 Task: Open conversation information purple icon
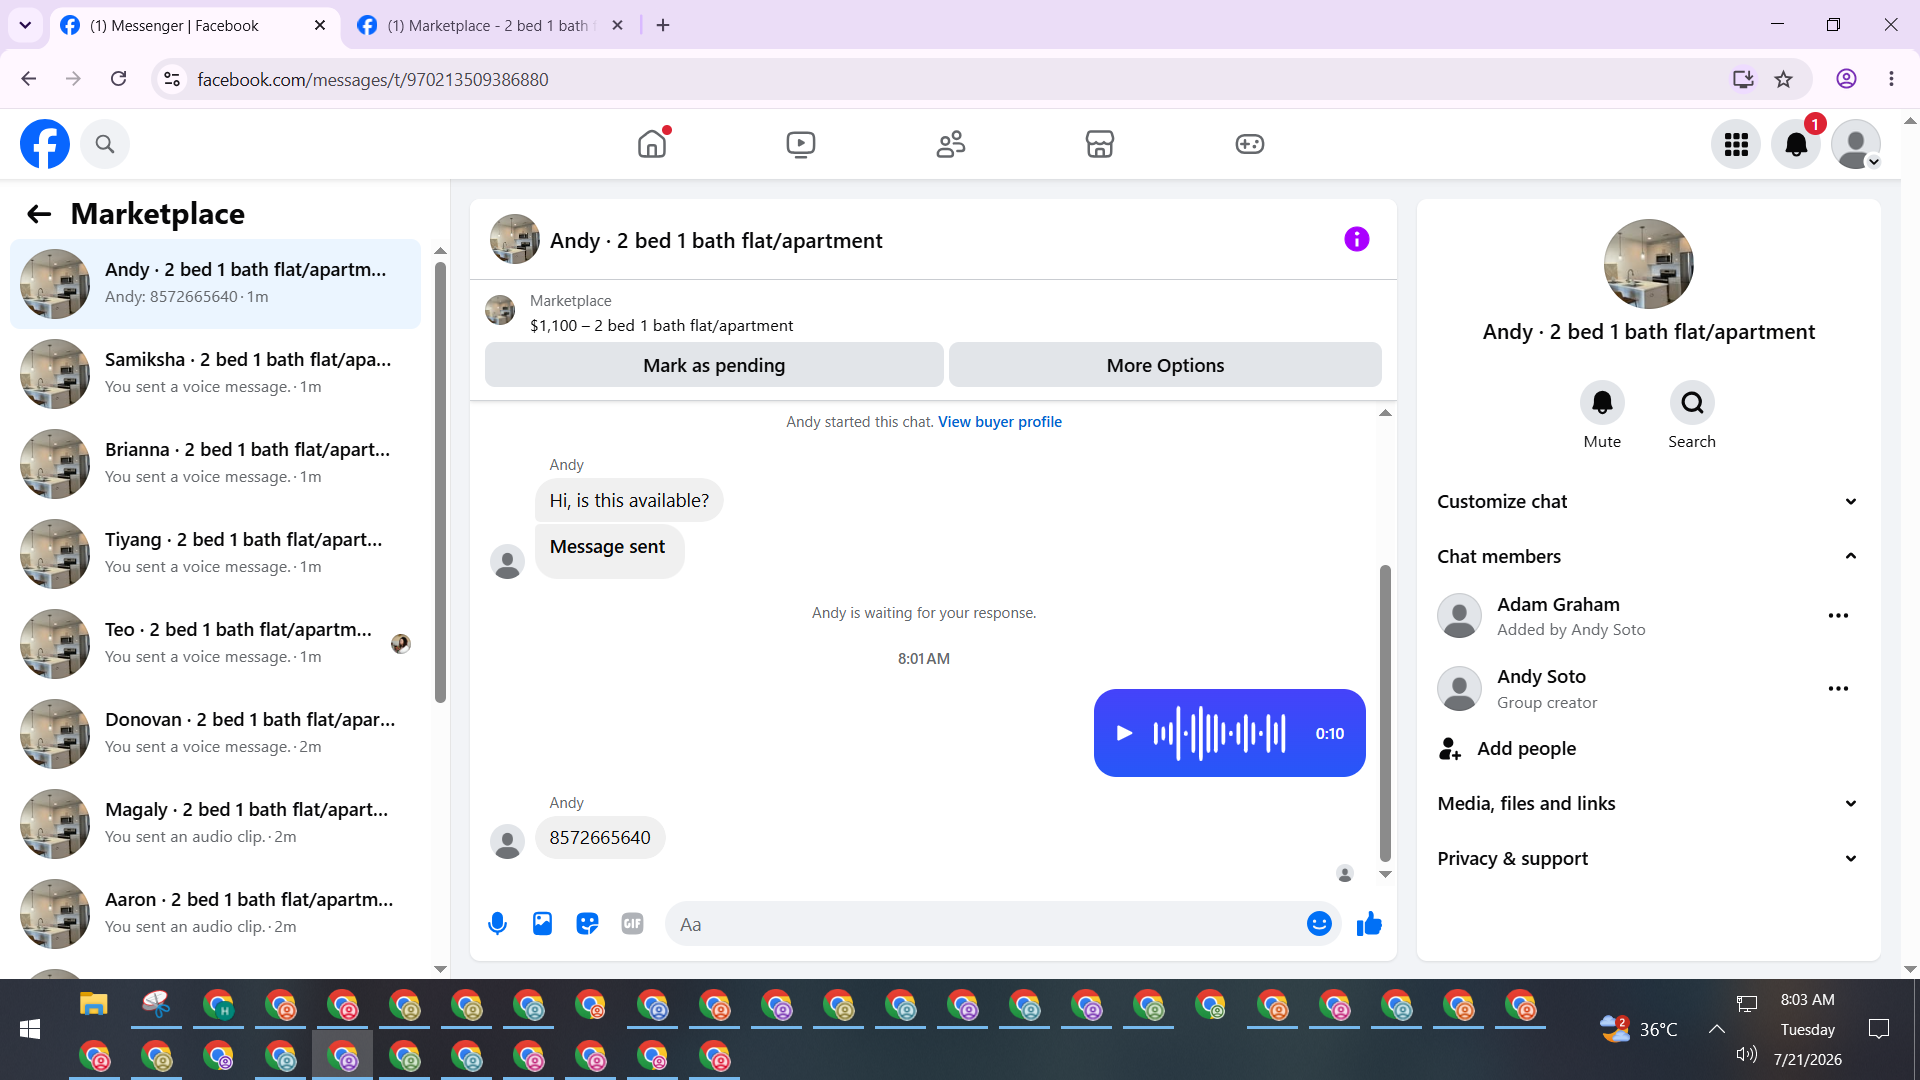point(1357,239)
